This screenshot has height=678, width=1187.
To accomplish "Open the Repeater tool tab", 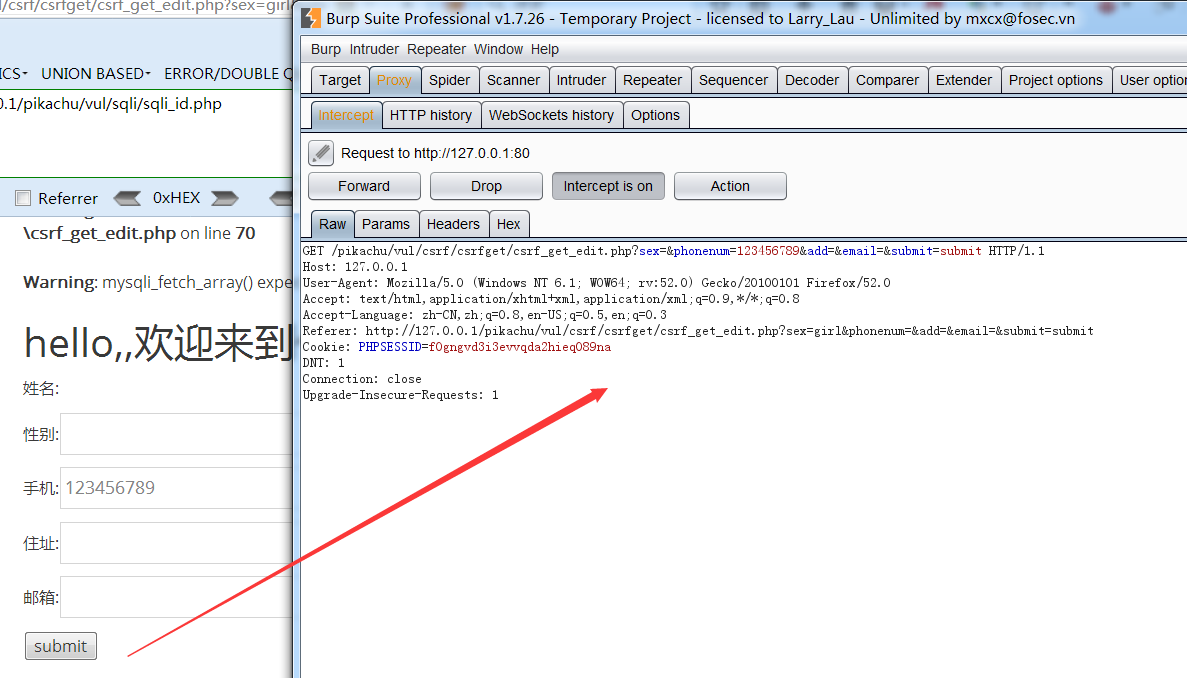I will pyautogui.click(x=652, y=80).
